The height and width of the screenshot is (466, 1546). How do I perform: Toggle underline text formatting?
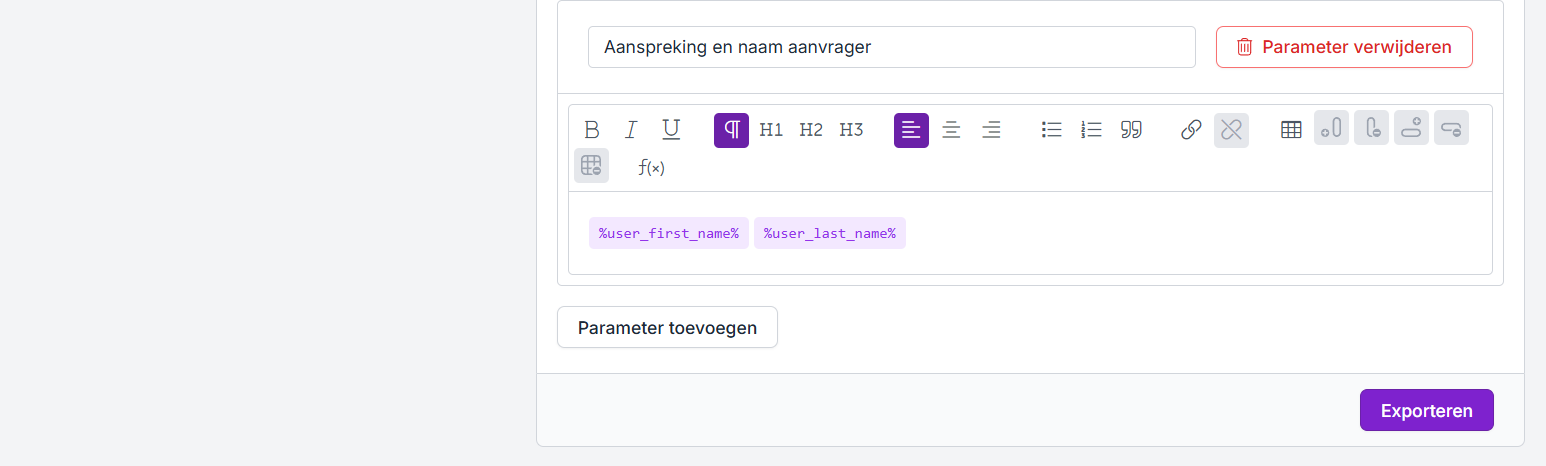tap(671, 130)
